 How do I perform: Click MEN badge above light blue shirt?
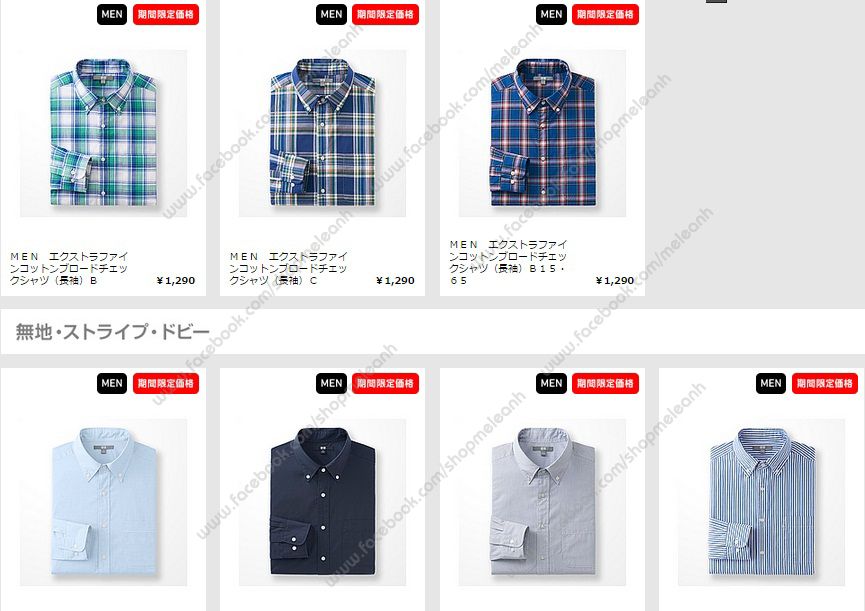click(112, 383)
